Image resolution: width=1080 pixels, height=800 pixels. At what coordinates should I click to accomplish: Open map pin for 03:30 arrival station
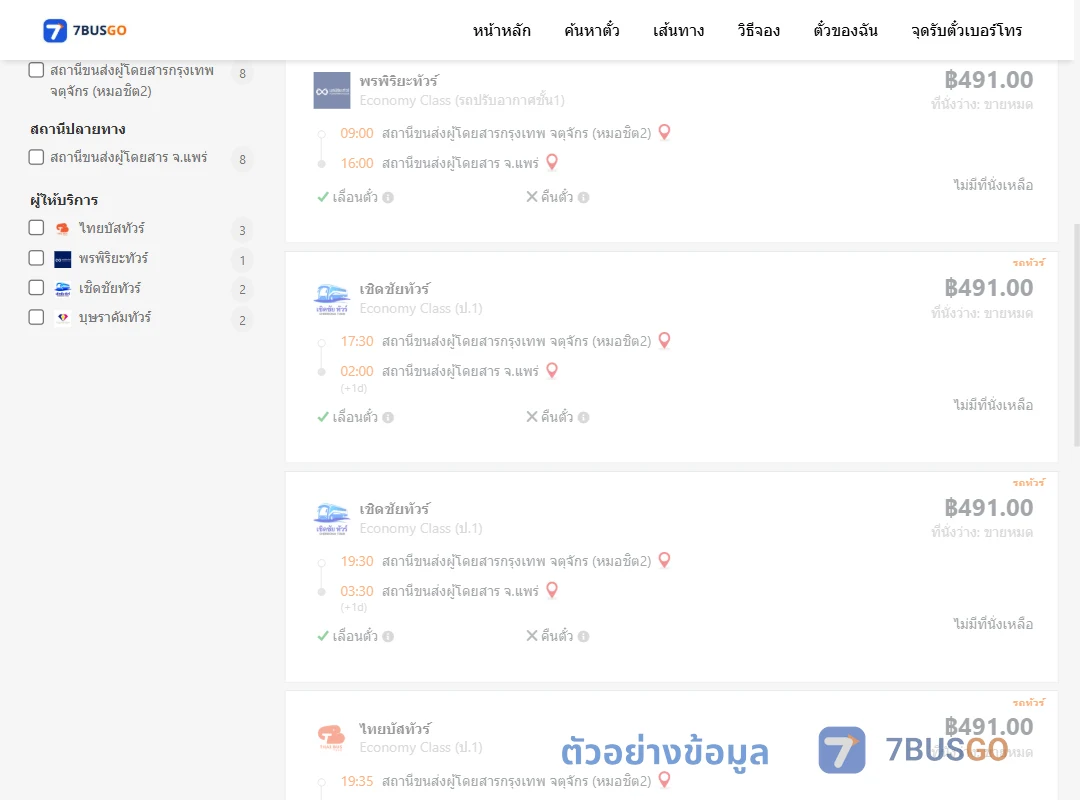552,591
